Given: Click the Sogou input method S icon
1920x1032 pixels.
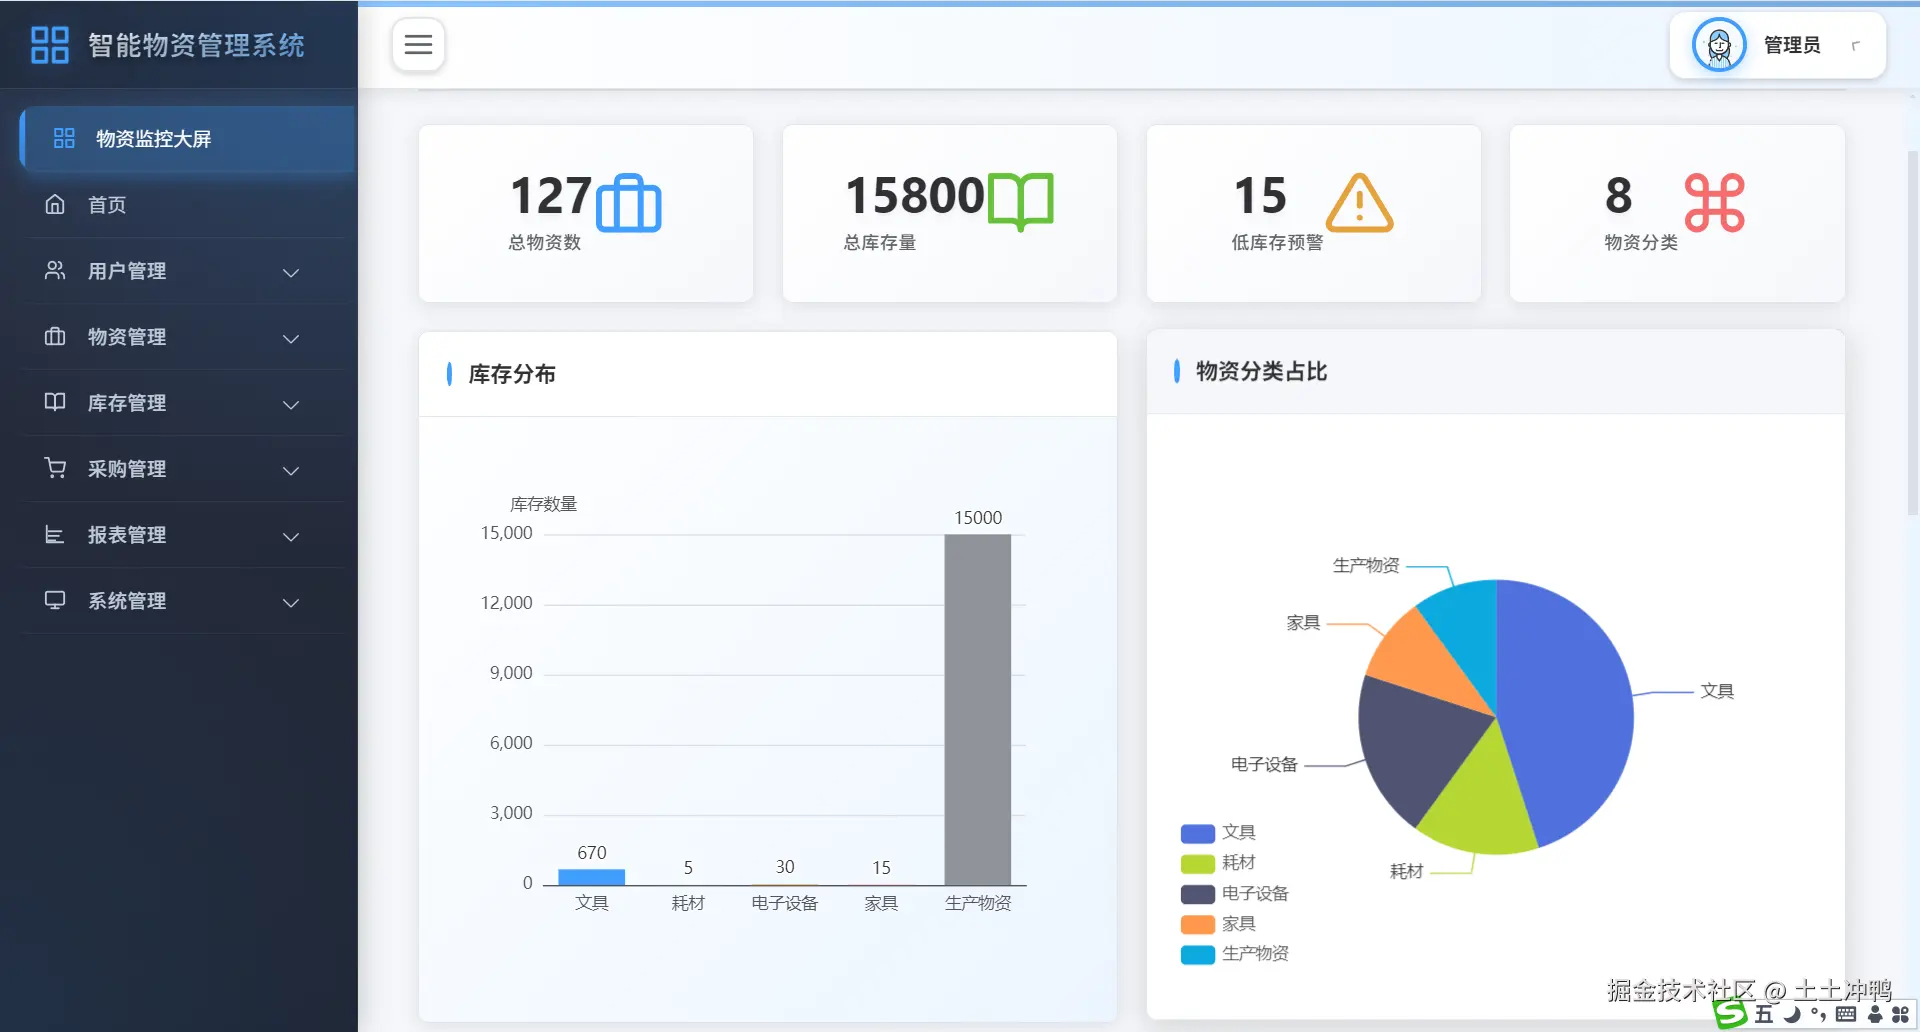Looking at the screenshot, I should 1730,1014.
